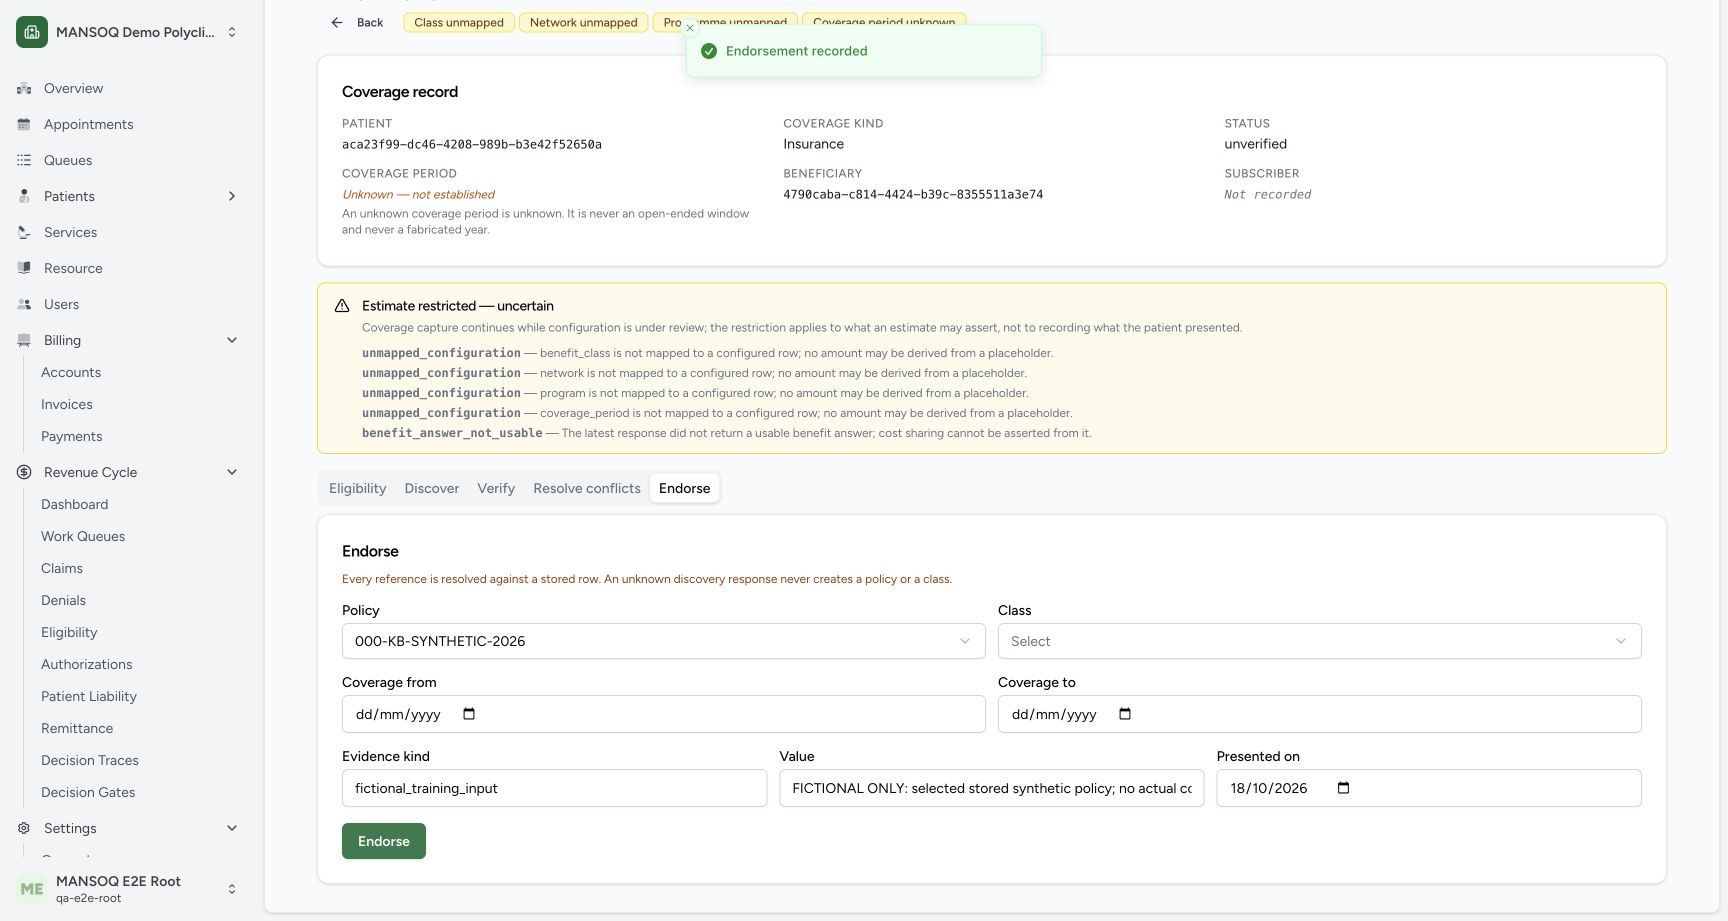Switch to the Eligibility tab
Screen dimensions: 1728x921
(357, 488)
